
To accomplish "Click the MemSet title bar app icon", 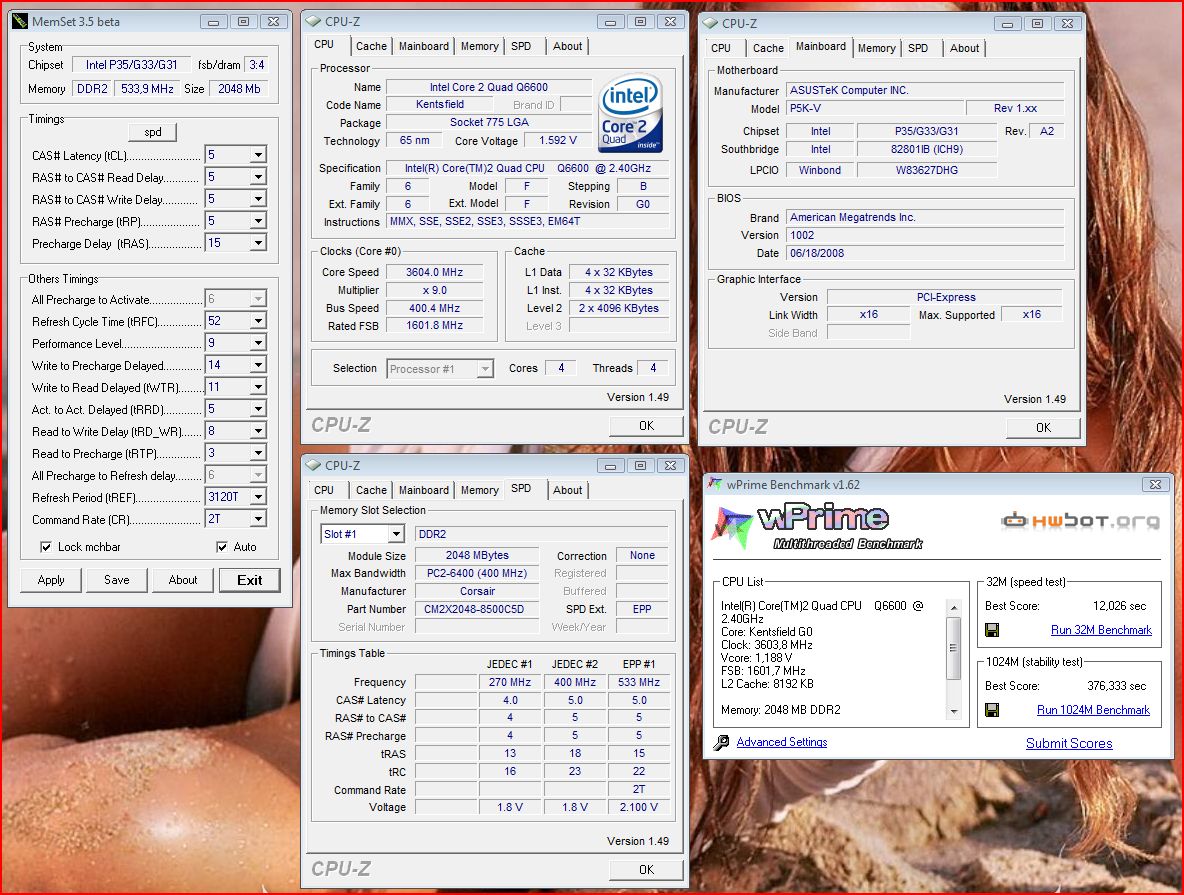I will pyautogui.click(x=20, y=22).
